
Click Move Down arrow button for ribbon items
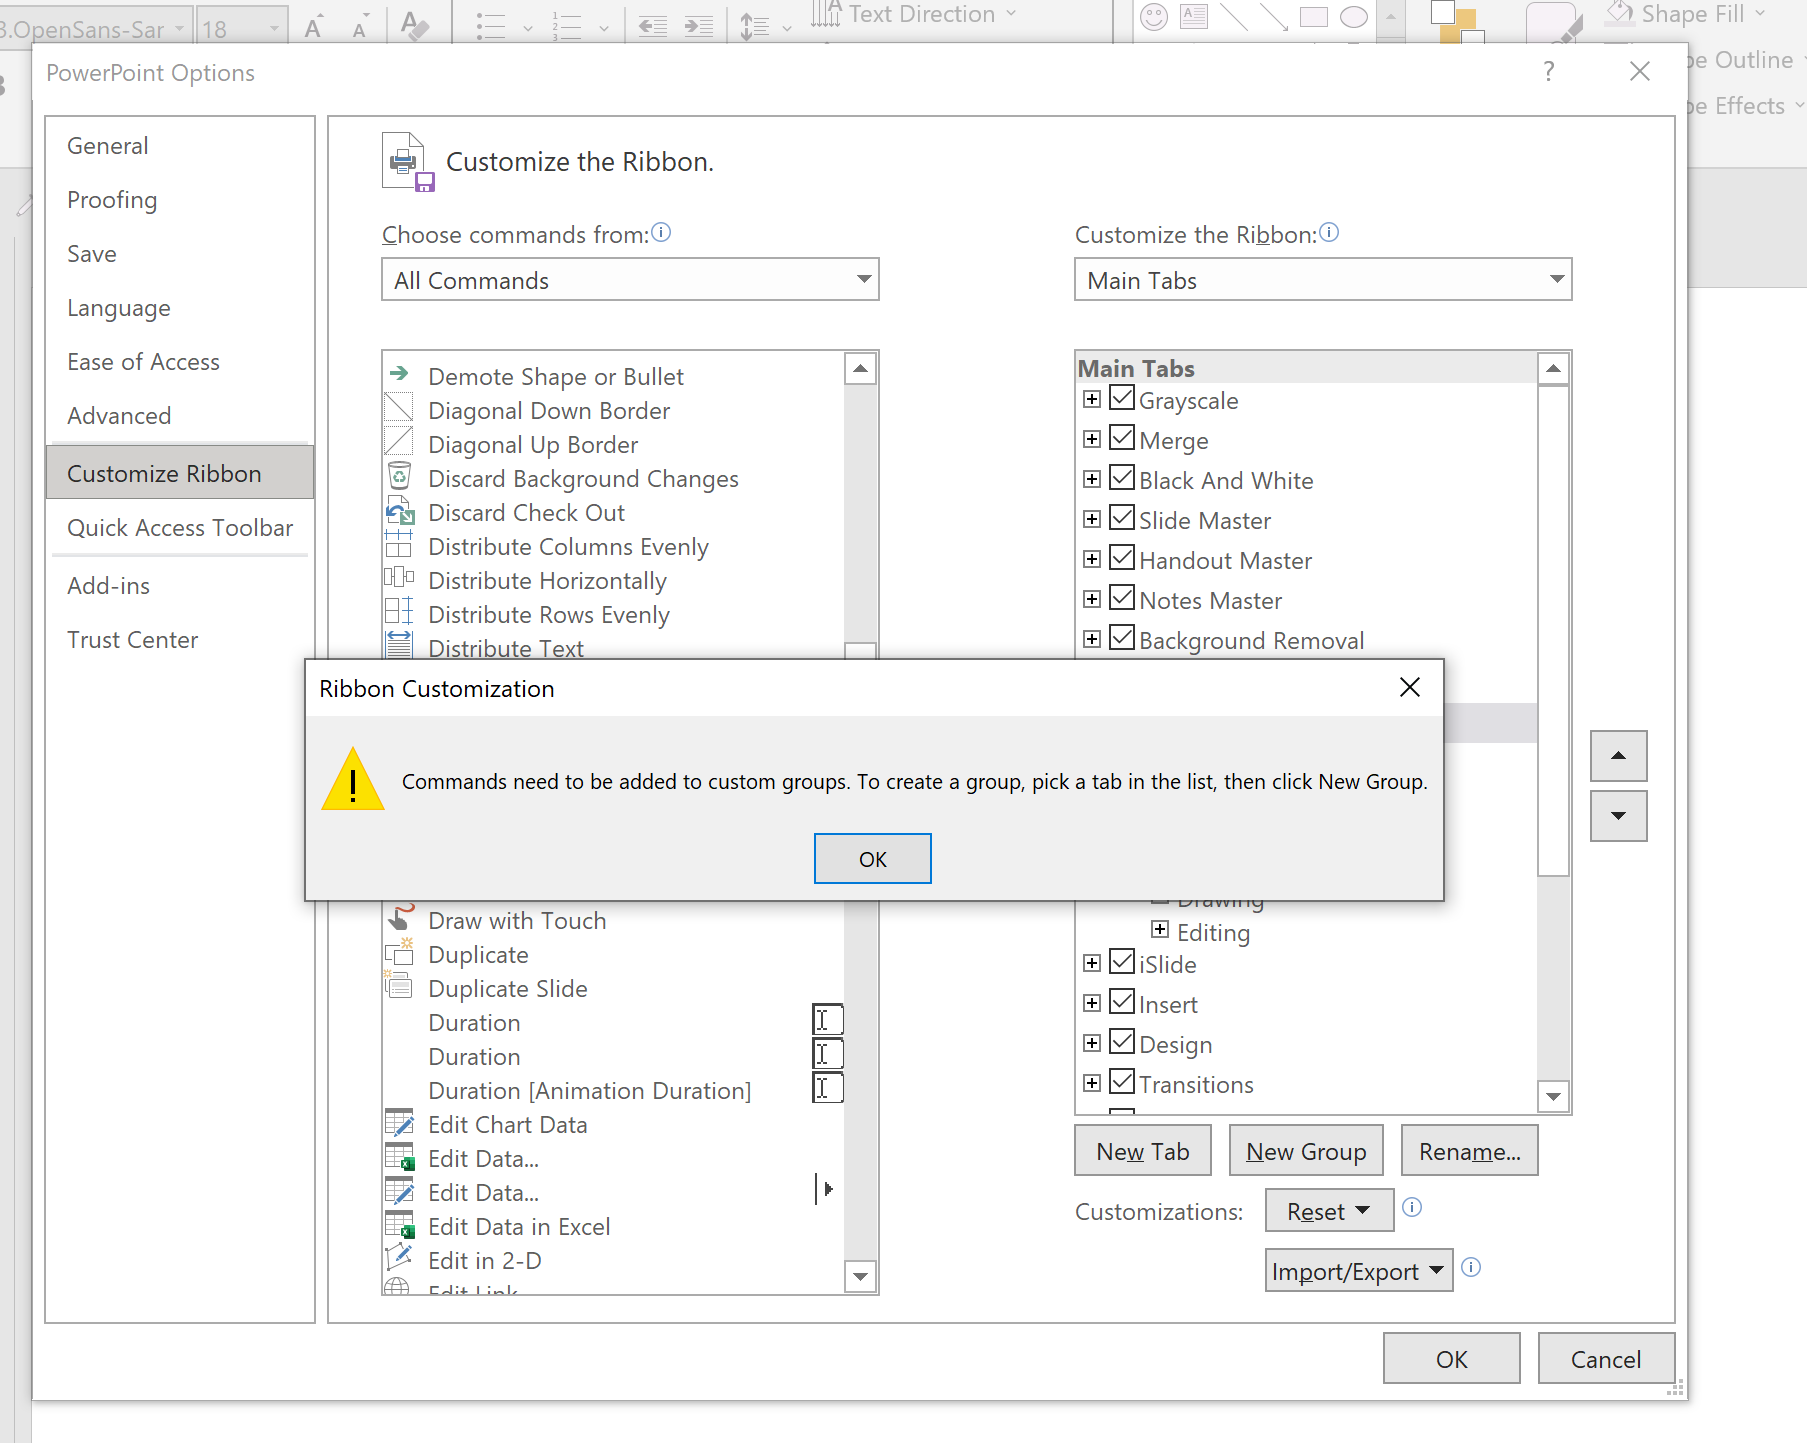[x=1619, y=816]
